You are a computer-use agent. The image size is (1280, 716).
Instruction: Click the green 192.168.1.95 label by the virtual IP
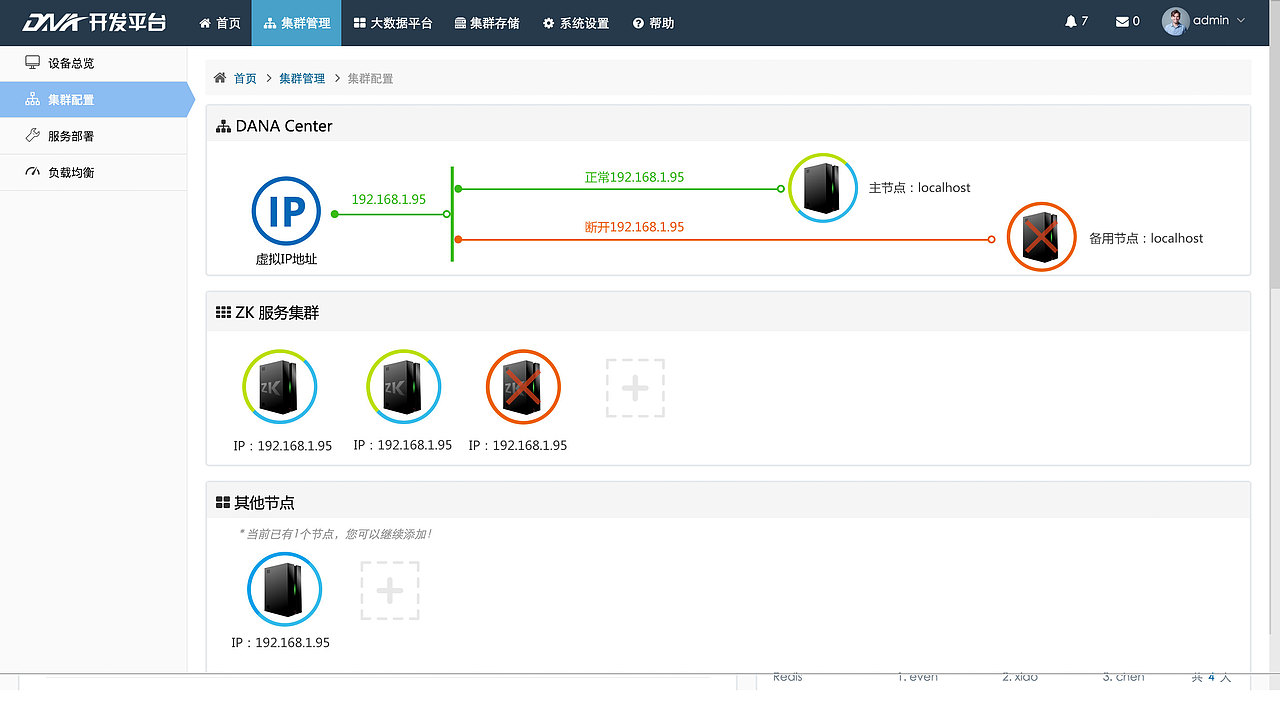(x=389, y=199)
